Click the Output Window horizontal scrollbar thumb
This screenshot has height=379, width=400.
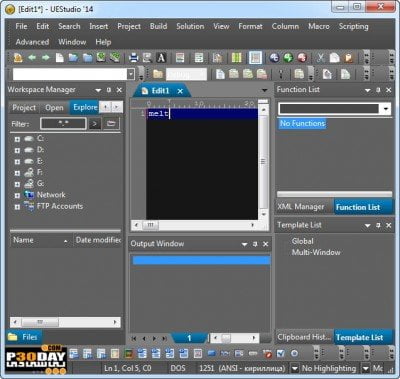[226, 338]
